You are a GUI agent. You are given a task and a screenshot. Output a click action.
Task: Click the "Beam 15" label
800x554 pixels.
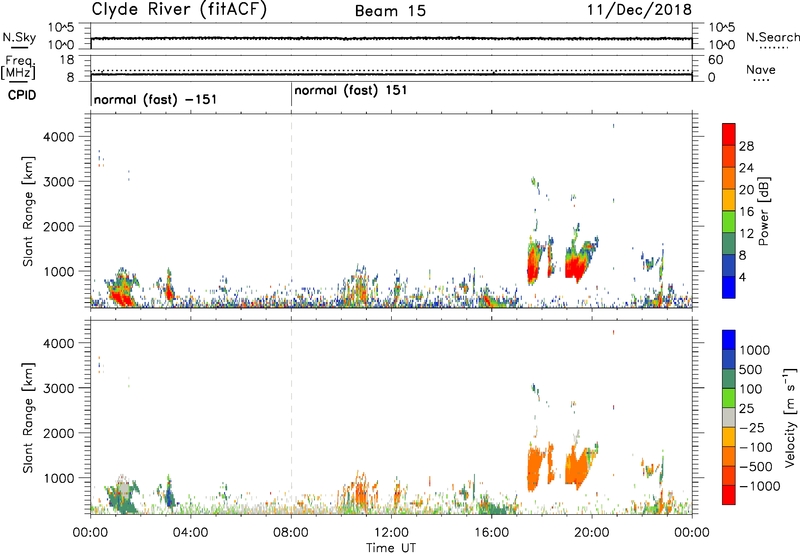pyautogui.click(x=390, y=11)
